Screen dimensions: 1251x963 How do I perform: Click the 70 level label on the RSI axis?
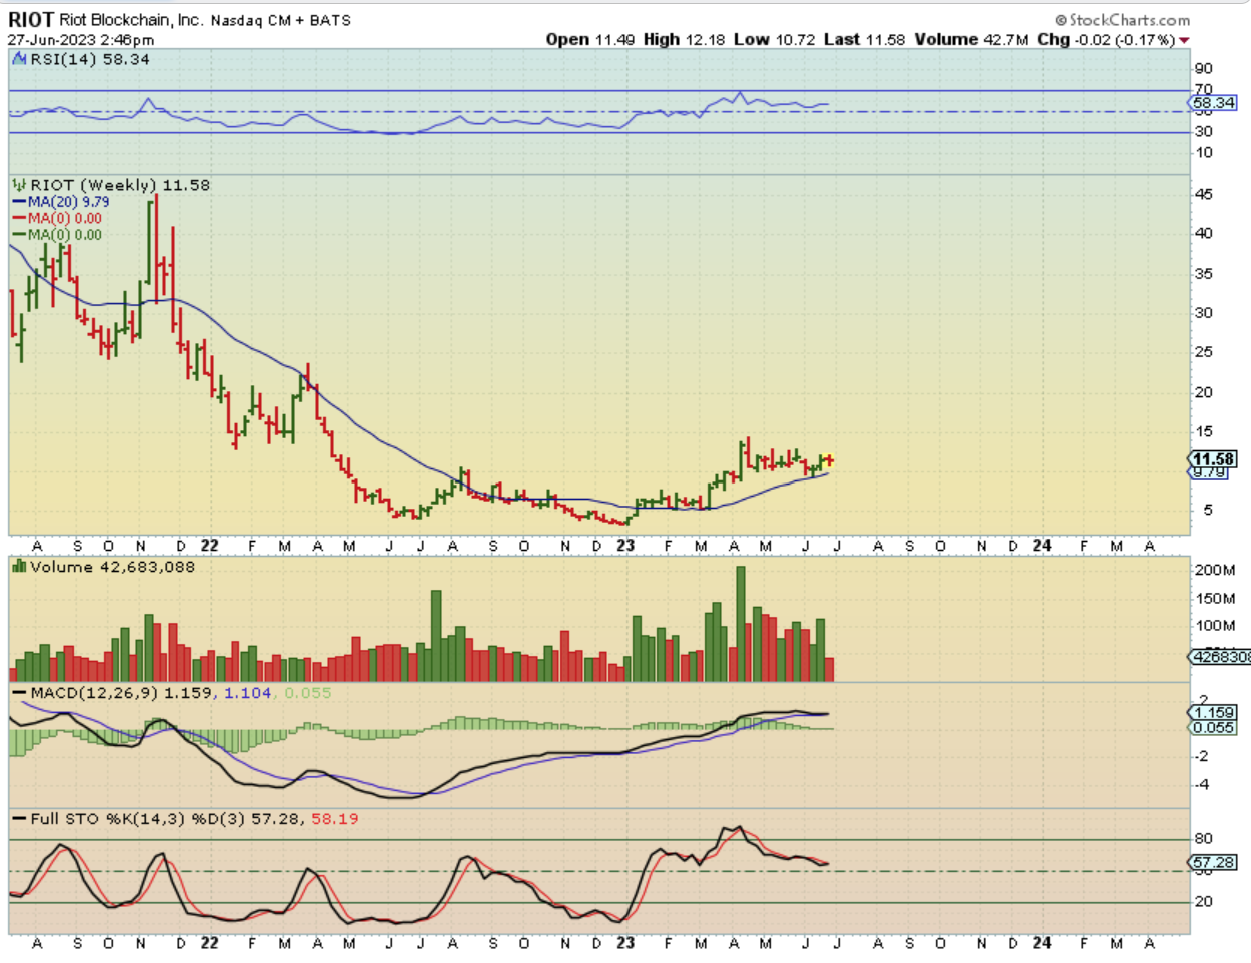(1203, 90)
